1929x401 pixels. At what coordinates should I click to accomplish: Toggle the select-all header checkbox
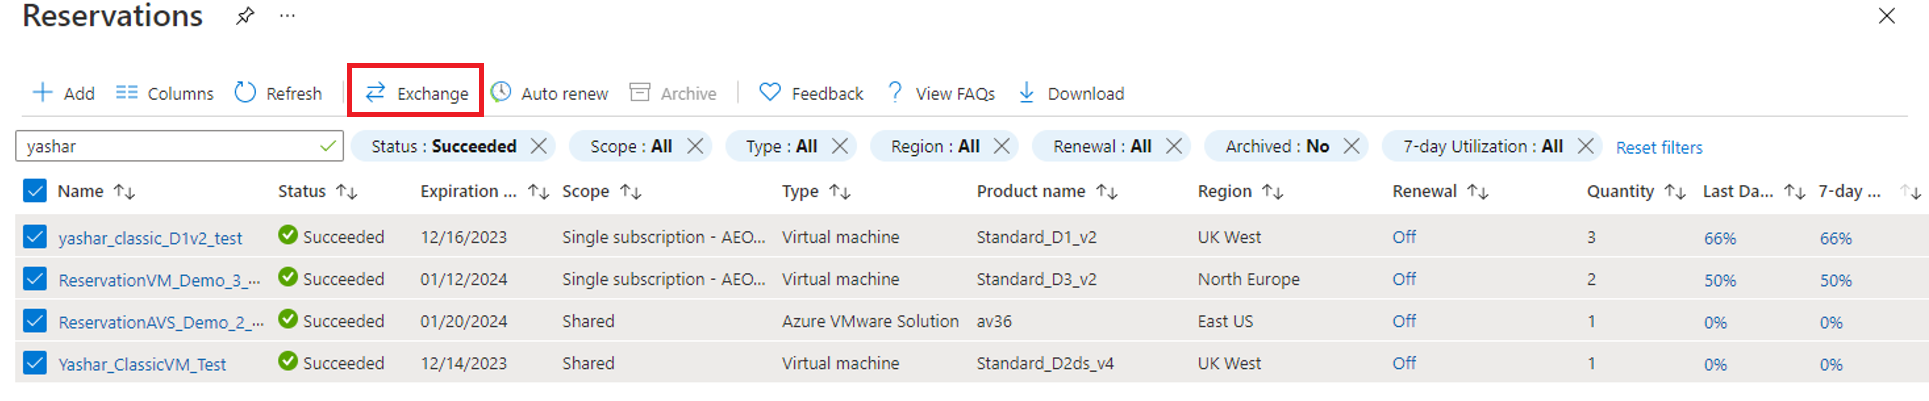click(35, 191)
